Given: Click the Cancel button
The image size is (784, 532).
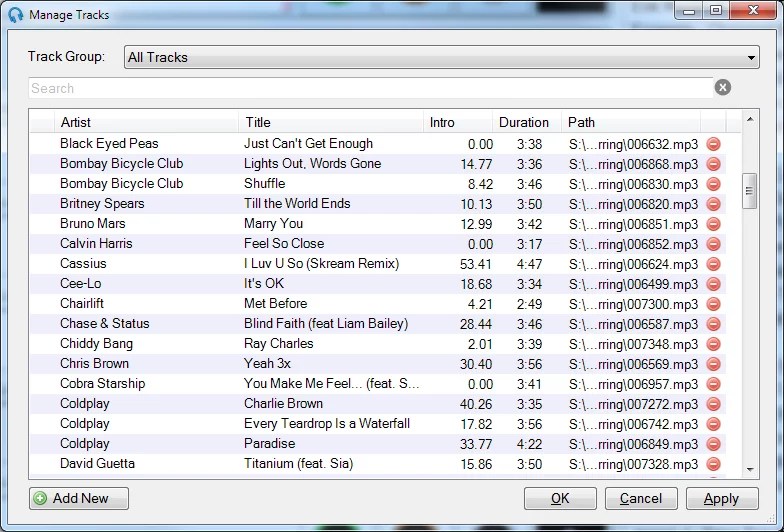Looking at the screenshot, I should click(640, 498).
